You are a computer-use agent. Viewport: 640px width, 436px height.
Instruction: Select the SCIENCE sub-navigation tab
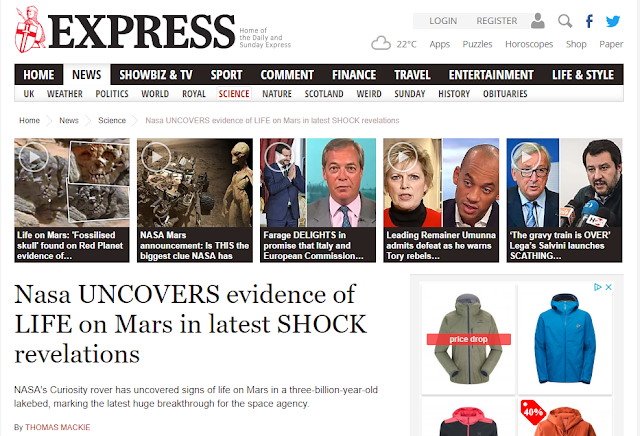click(234, 94)
